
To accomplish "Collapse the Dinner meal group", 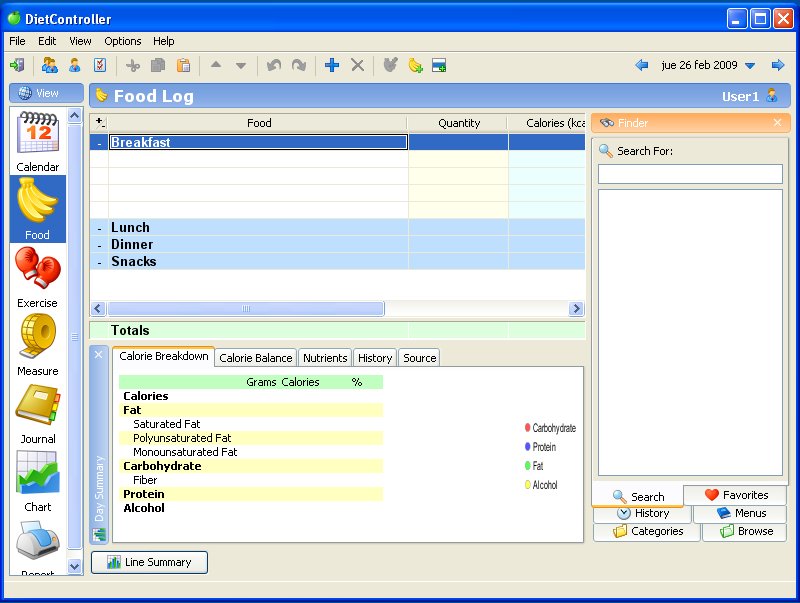I will point(99,245).
